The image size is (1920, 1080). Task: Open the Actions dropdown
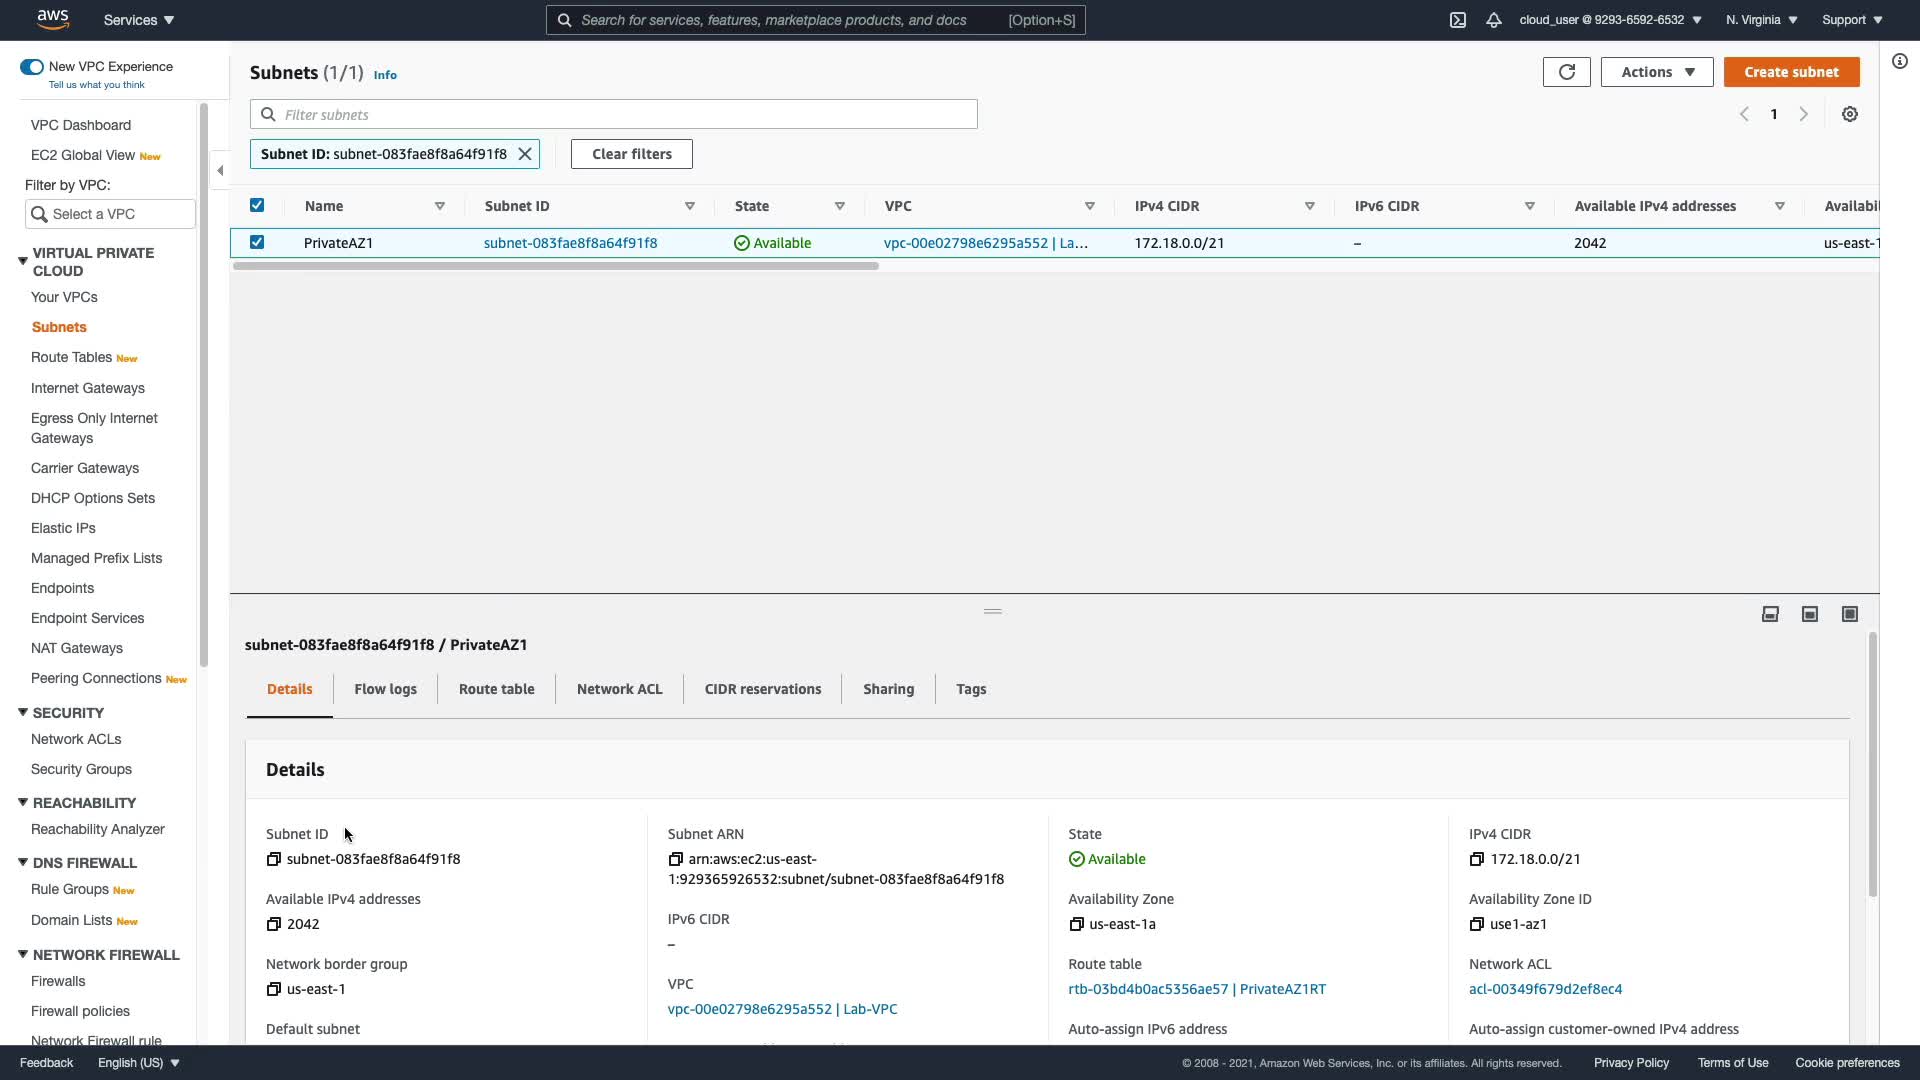[x=1656, y=72]
